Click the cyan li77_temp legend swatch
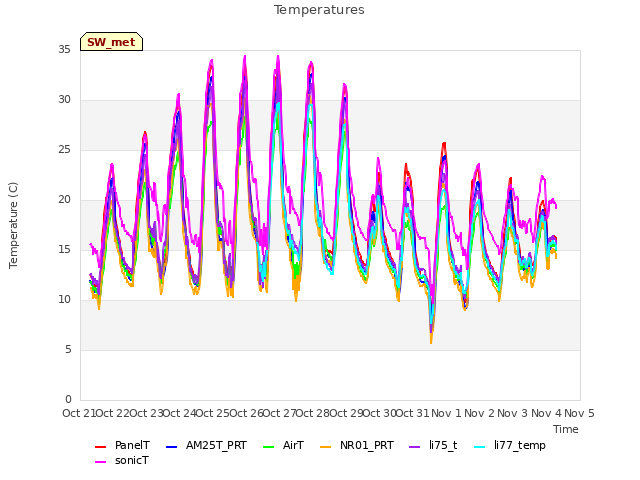Viewport: 640px width, 480px height. pyautogui.click(x=480, y=447)
